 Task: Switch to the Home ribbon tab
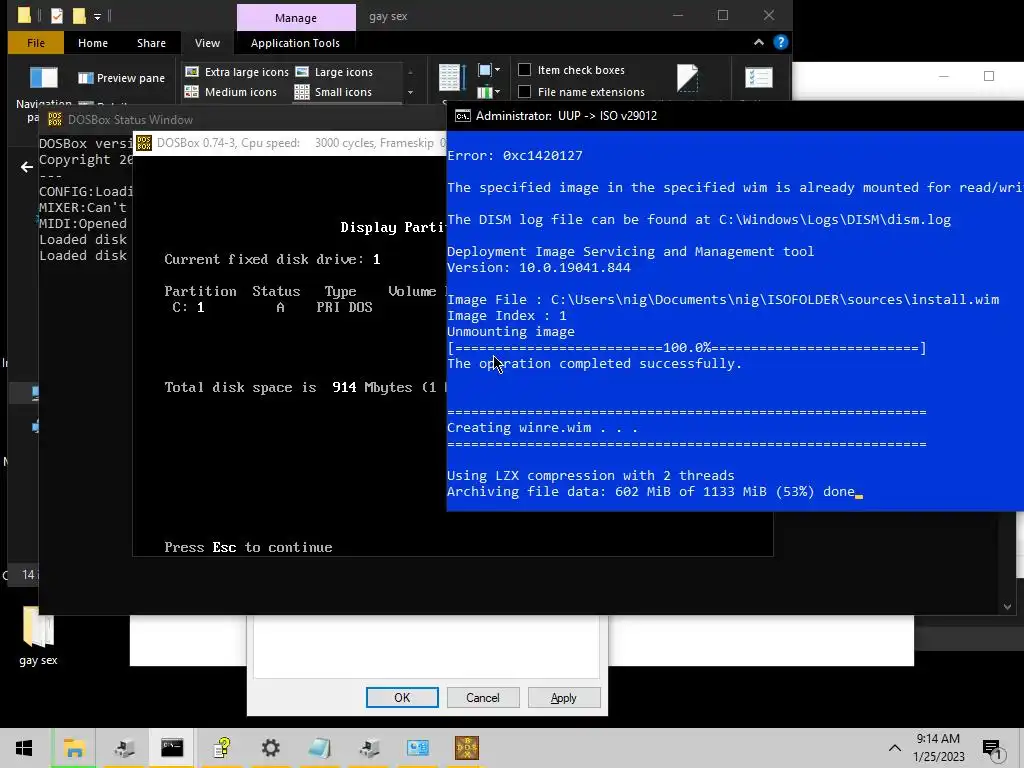click(93, 43)
